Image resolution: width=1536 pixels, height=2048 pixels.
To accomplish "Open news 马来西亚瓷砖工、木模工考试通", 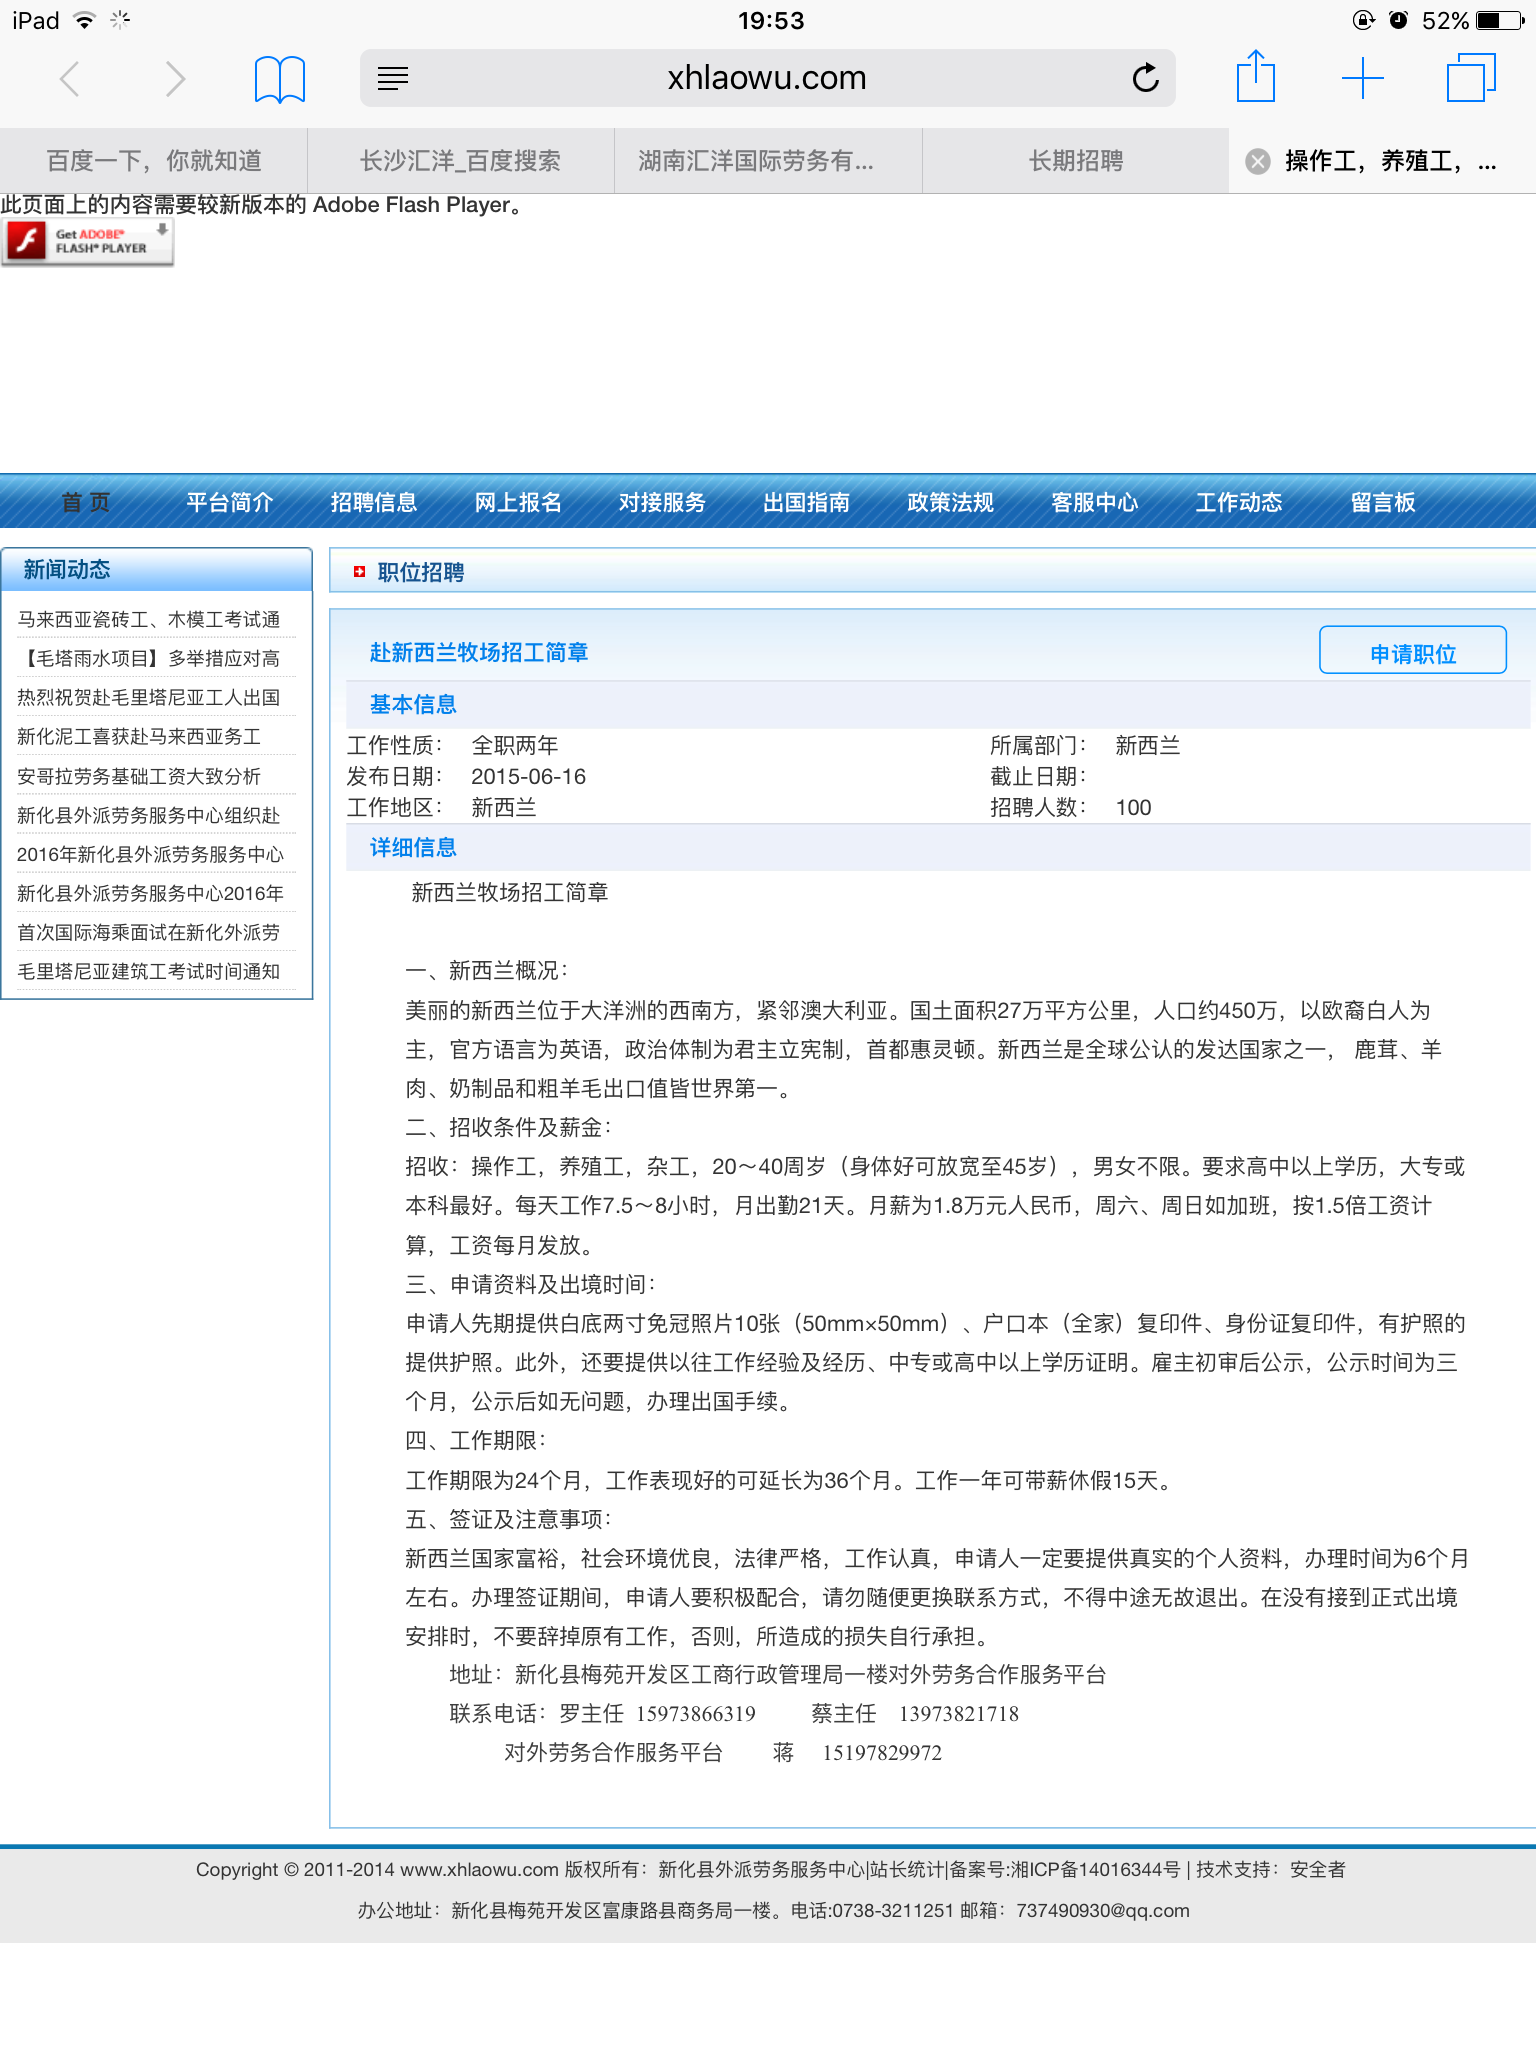I will [x=149, y=620].
